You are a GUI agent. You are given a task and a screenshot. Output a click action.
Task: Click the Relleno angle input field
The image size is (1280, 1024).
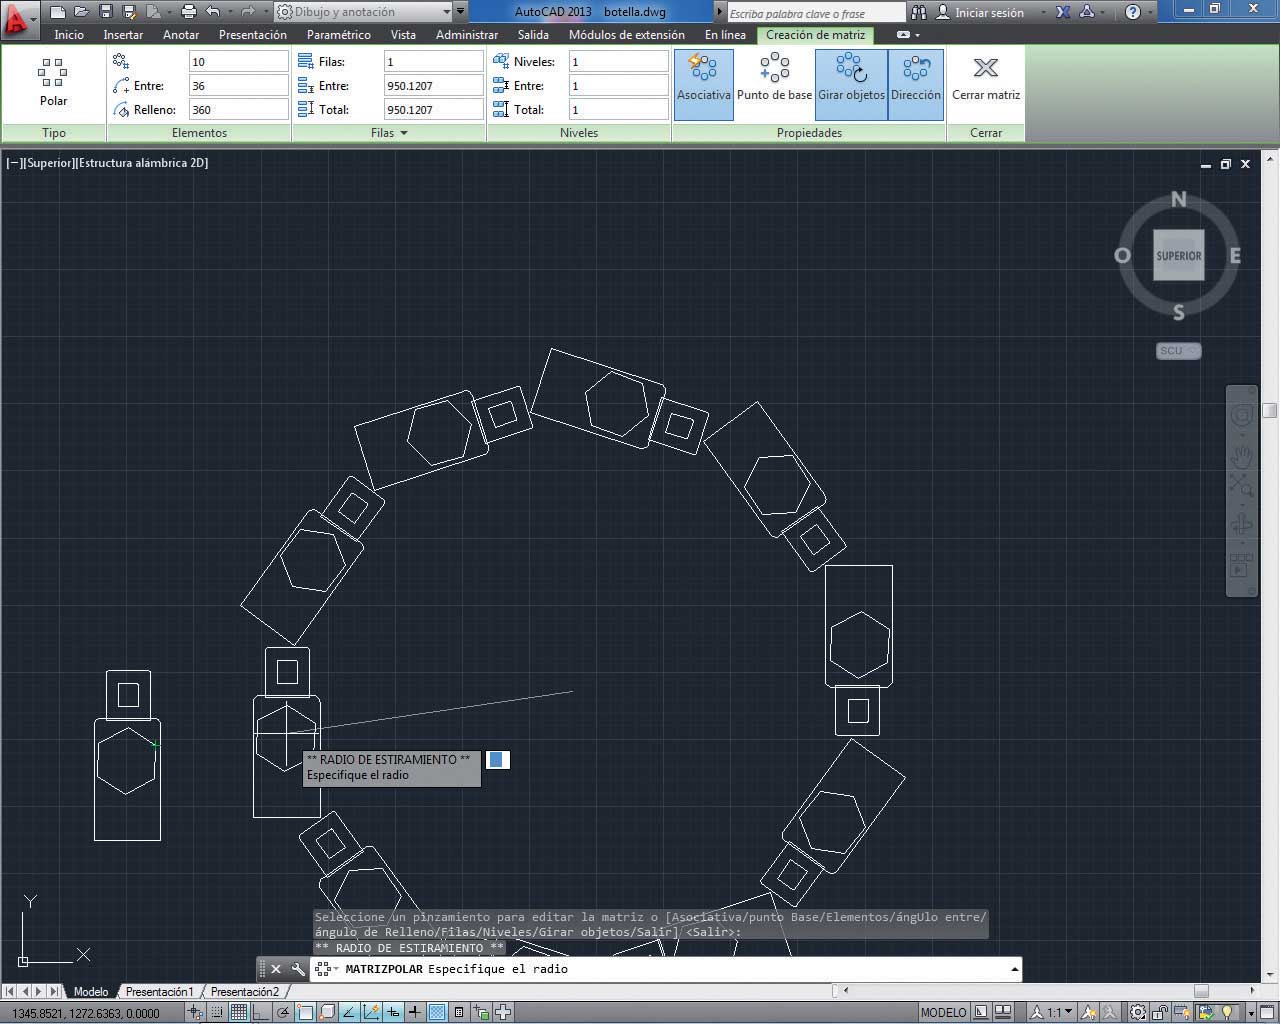238,109
